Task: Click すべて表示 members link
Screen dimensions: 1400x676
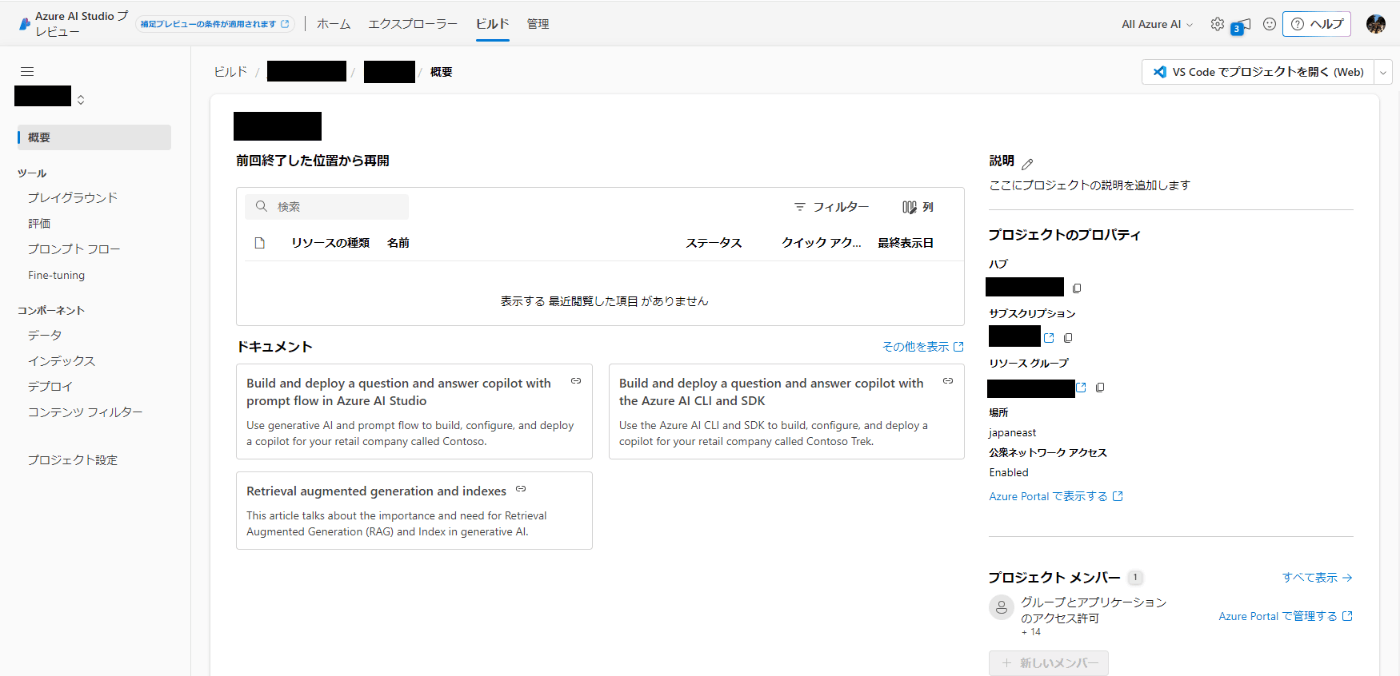Action: [1317, 577]
